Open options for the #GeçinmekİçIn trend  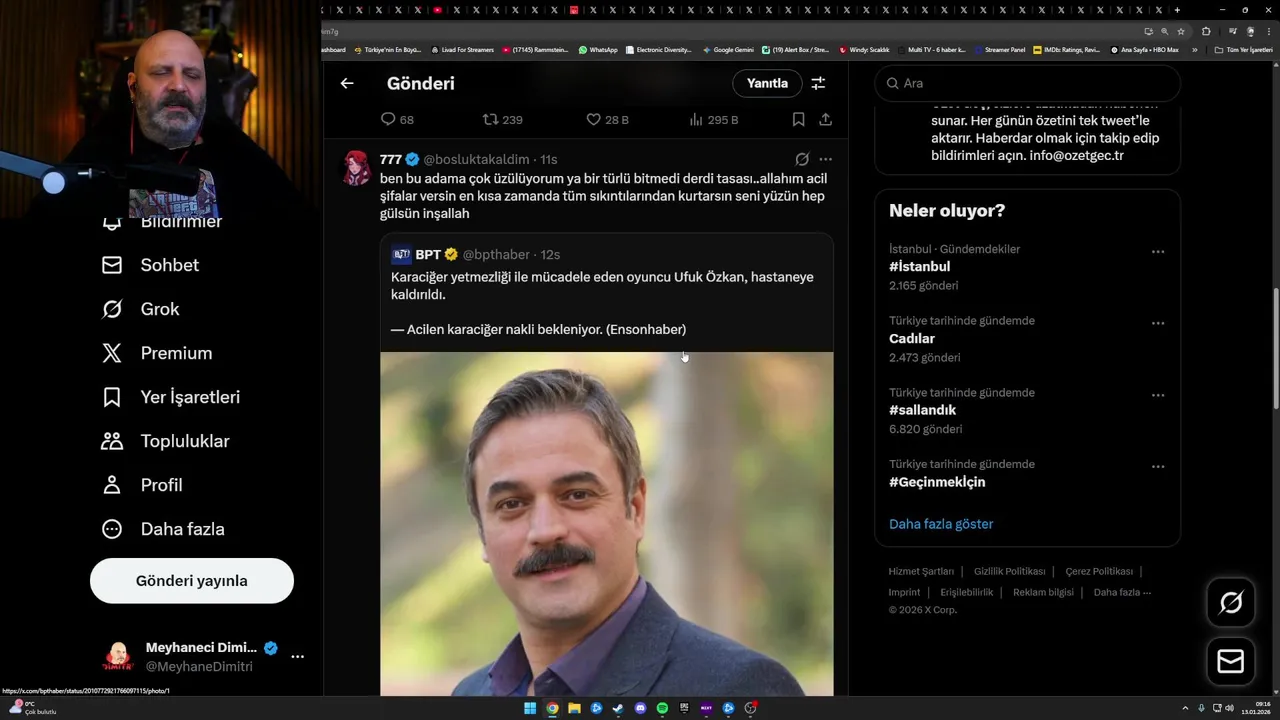(x=1158, y=466)
